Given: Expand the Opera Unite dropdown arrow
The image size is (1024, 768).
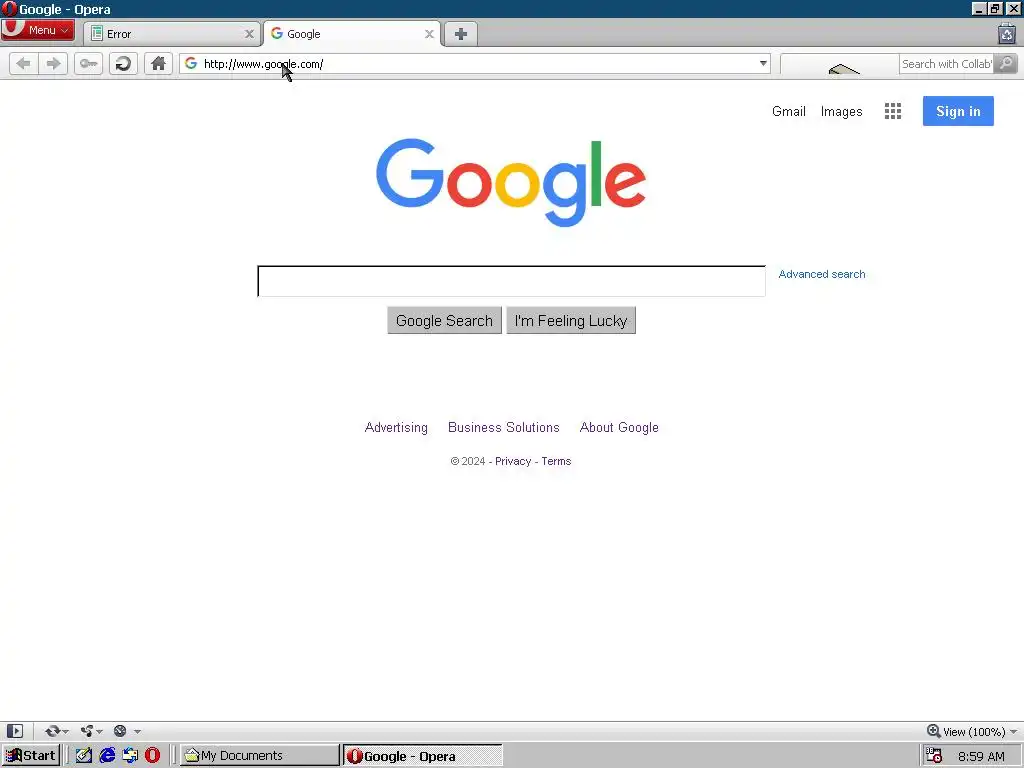Looking at the screenshot, I should coord(99,731).
